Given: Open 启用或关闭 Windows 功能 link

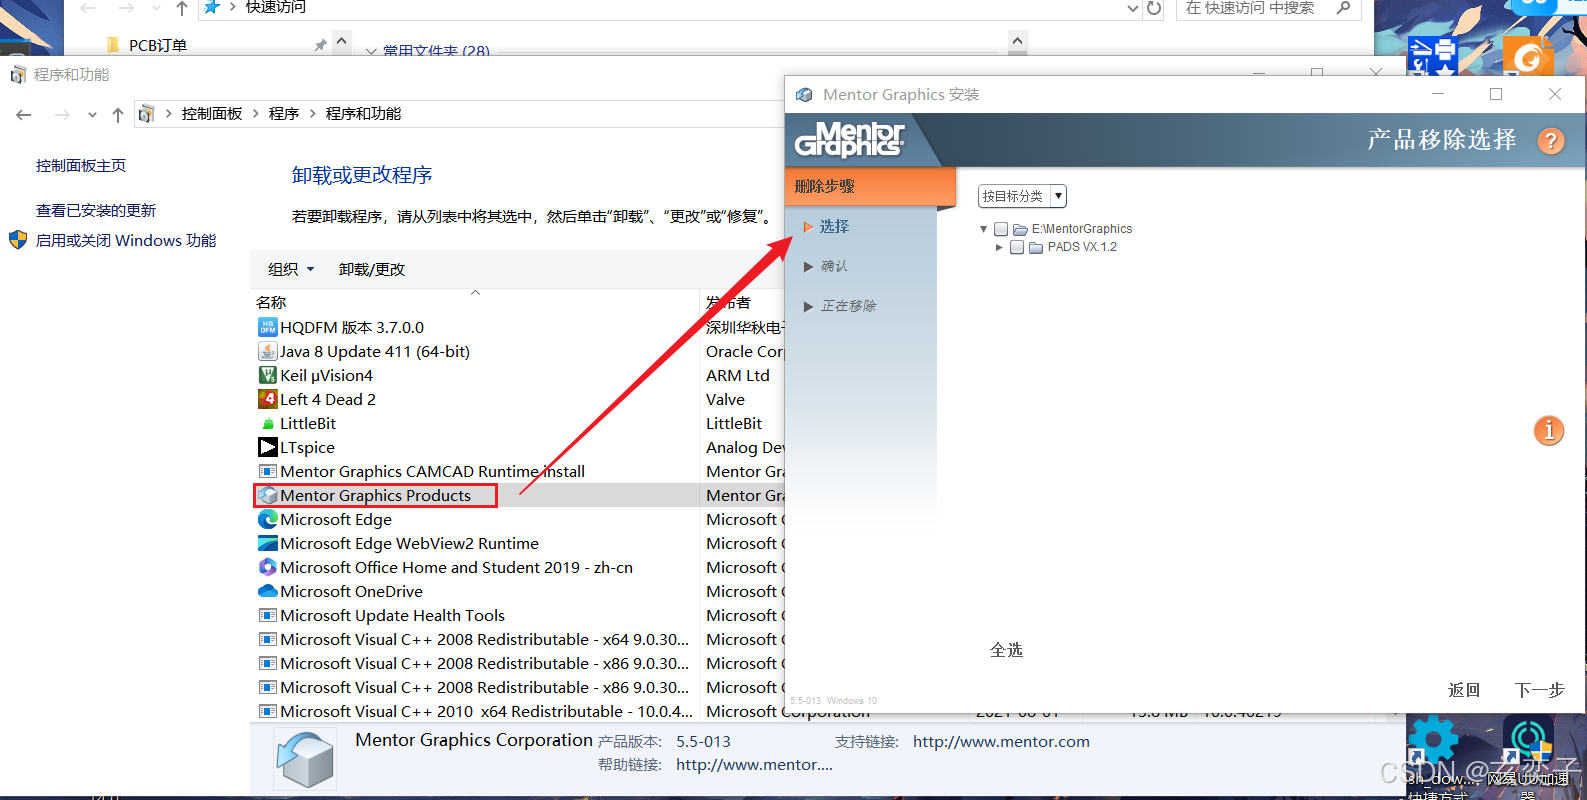Looking at the screenshot, I should (126, 241).
